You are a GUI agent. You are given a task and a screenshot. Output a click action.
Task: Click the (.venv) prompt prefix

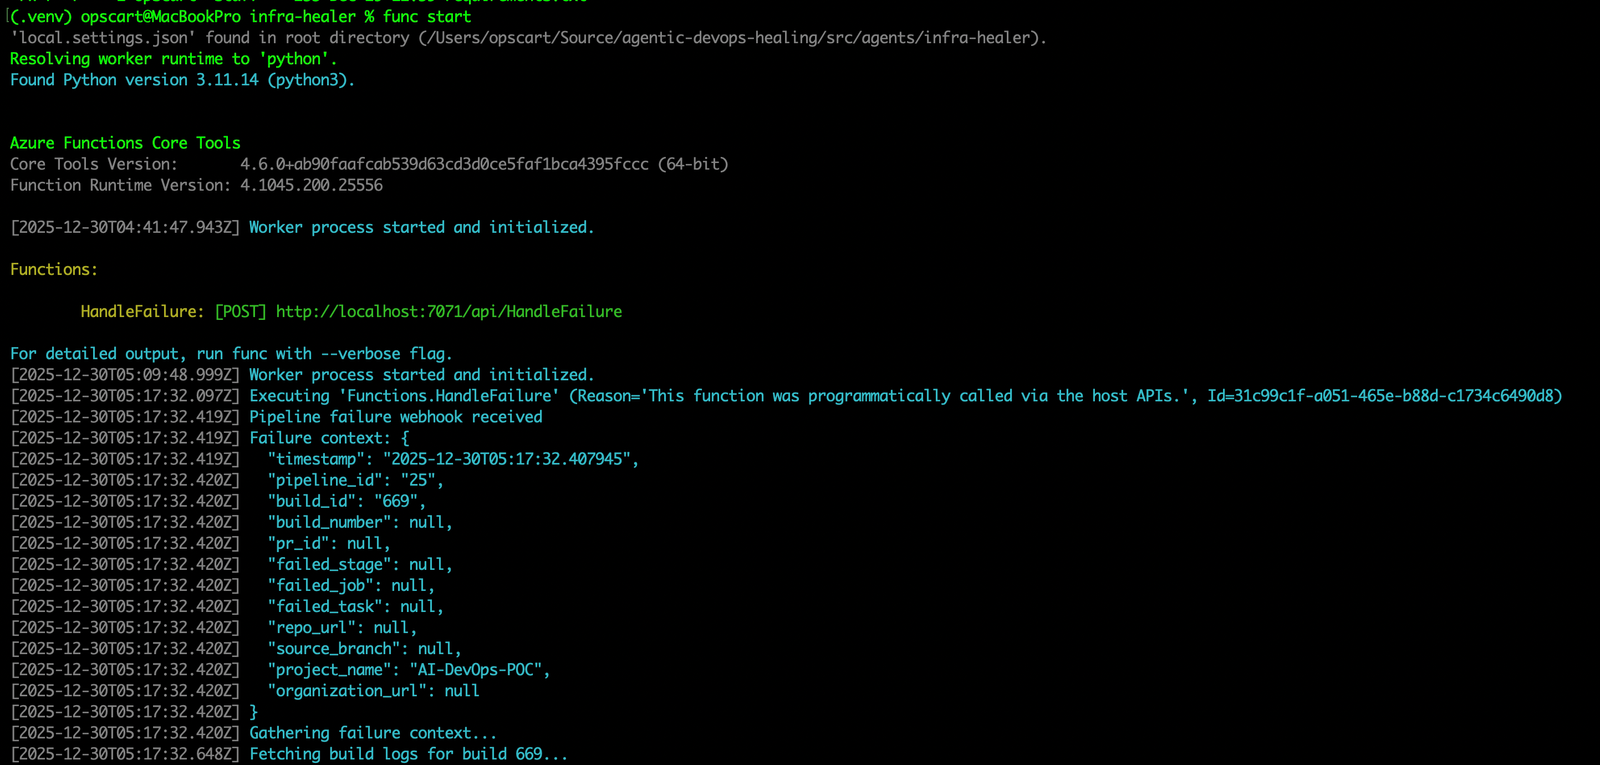click(x=41, y=17)
